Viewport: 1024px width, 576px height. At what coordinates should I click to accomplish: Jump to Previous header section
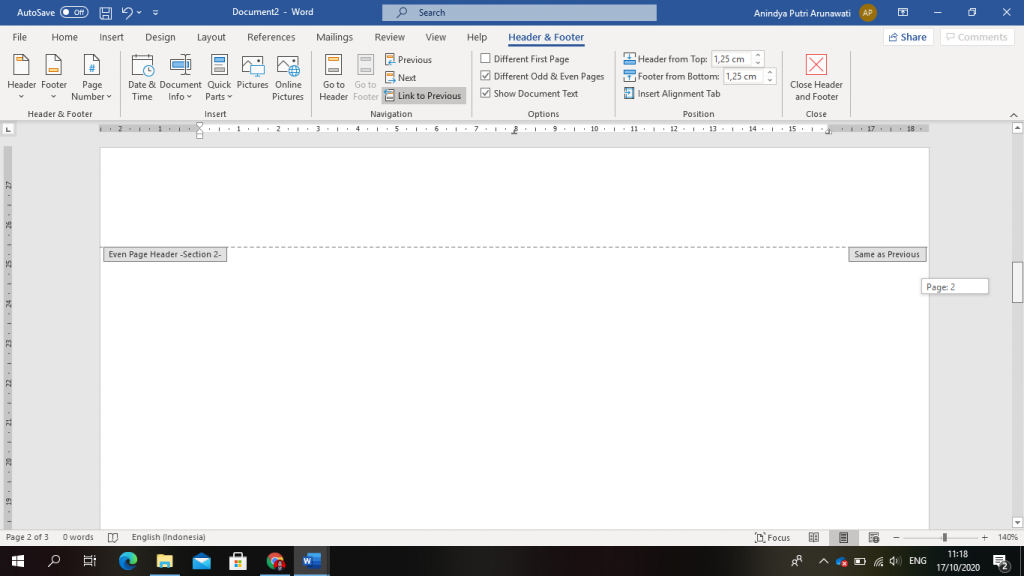point(408,59)
